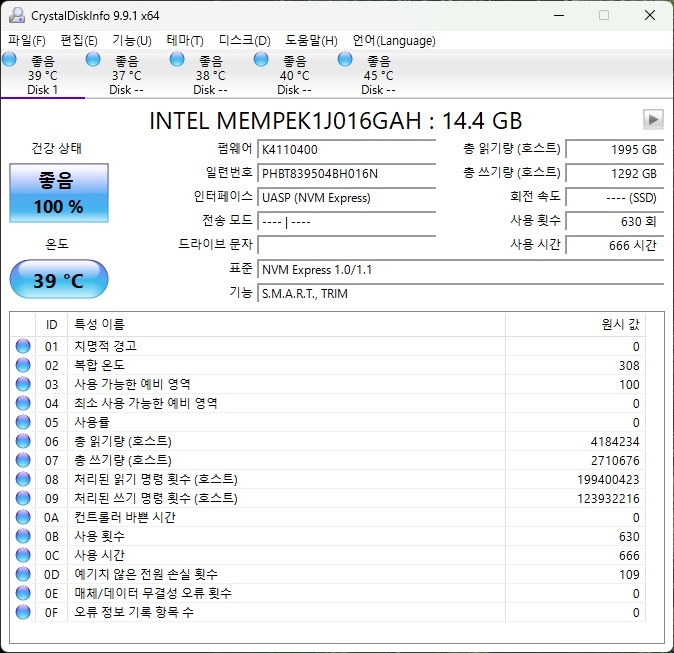Viewport: 674px width, 653px height.
Task: Open the 편집(E) menu
Action: point(79,41)
